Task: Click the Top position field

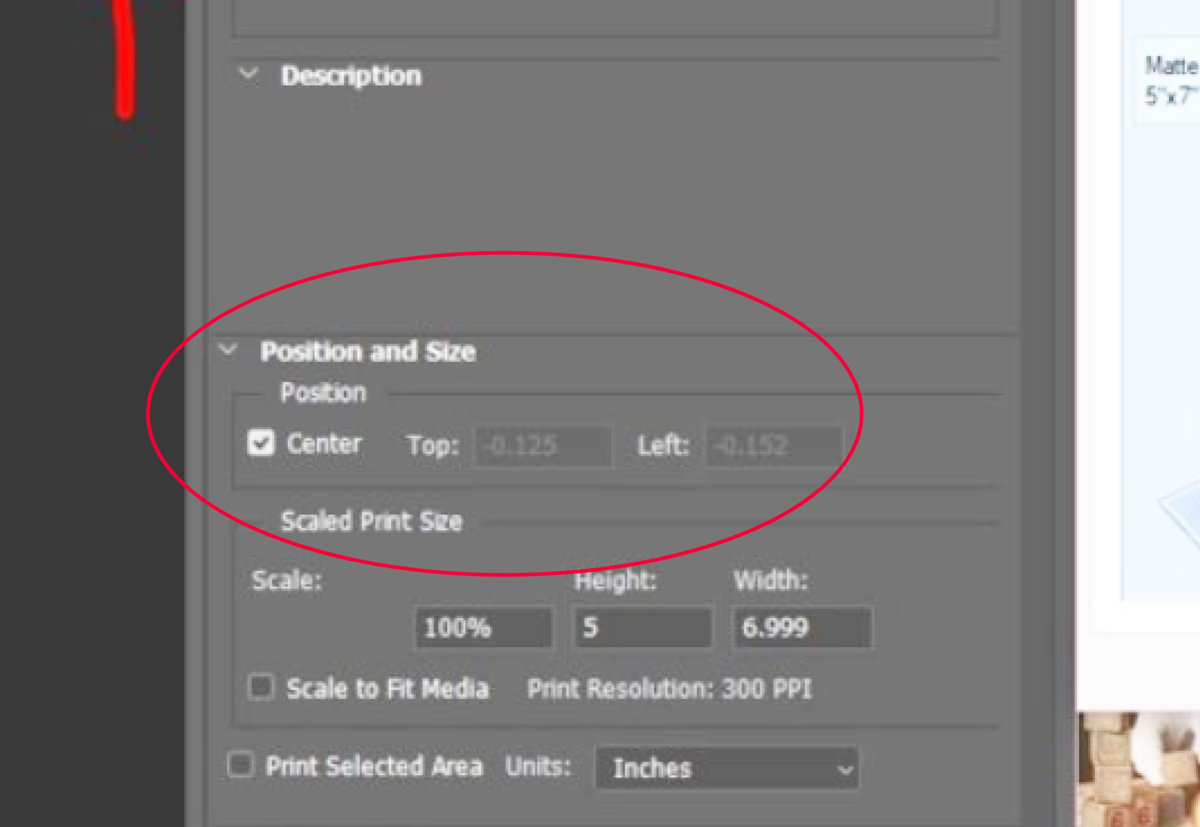Action: pos(543,446)
